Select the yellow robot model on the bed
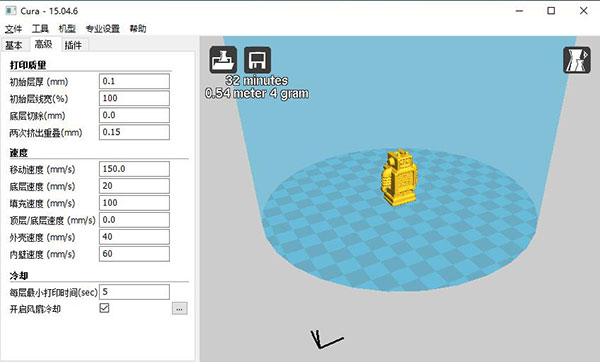600x362 pixels. [399, 177]
